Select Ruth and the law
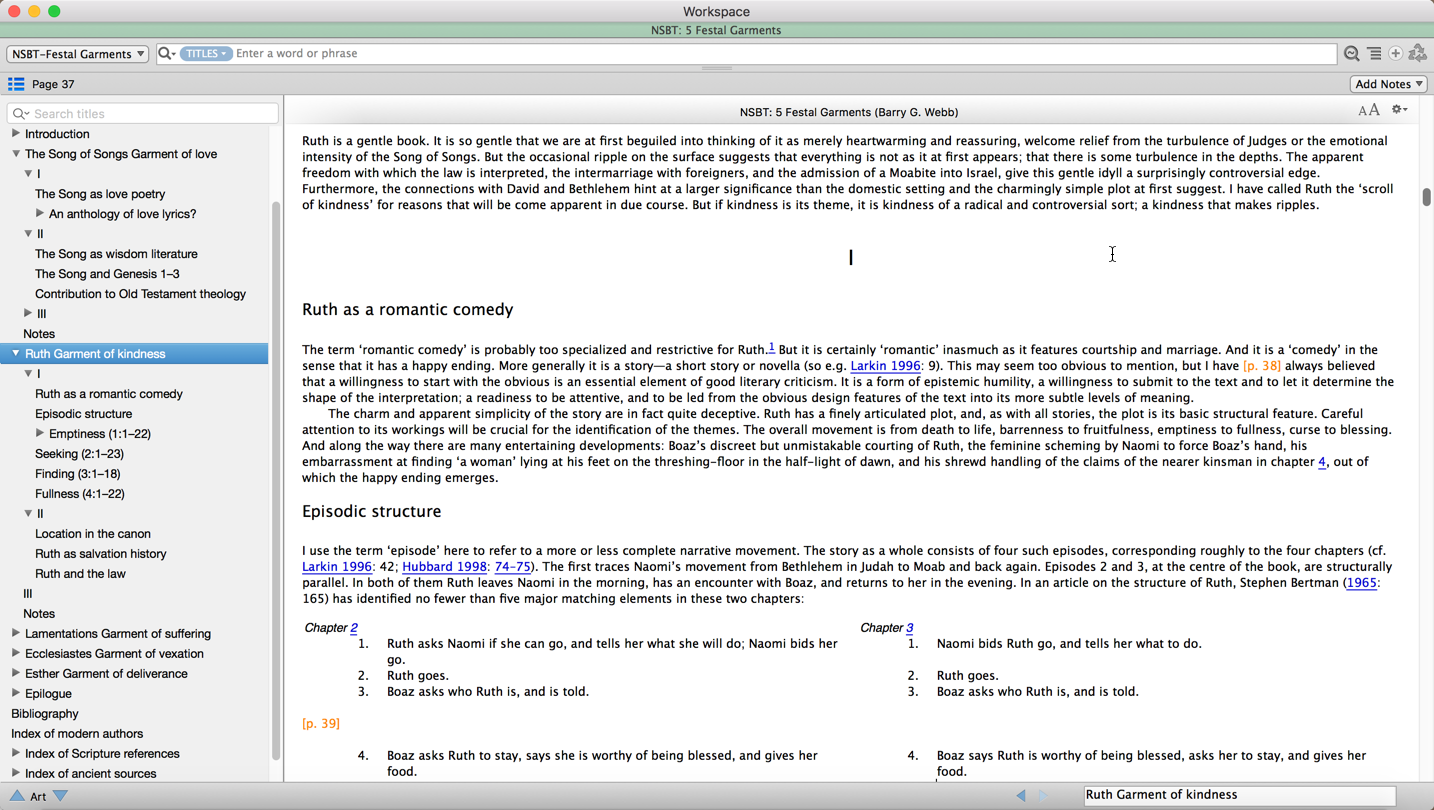The image size is (1434, 810). click(x=80, y=574)
